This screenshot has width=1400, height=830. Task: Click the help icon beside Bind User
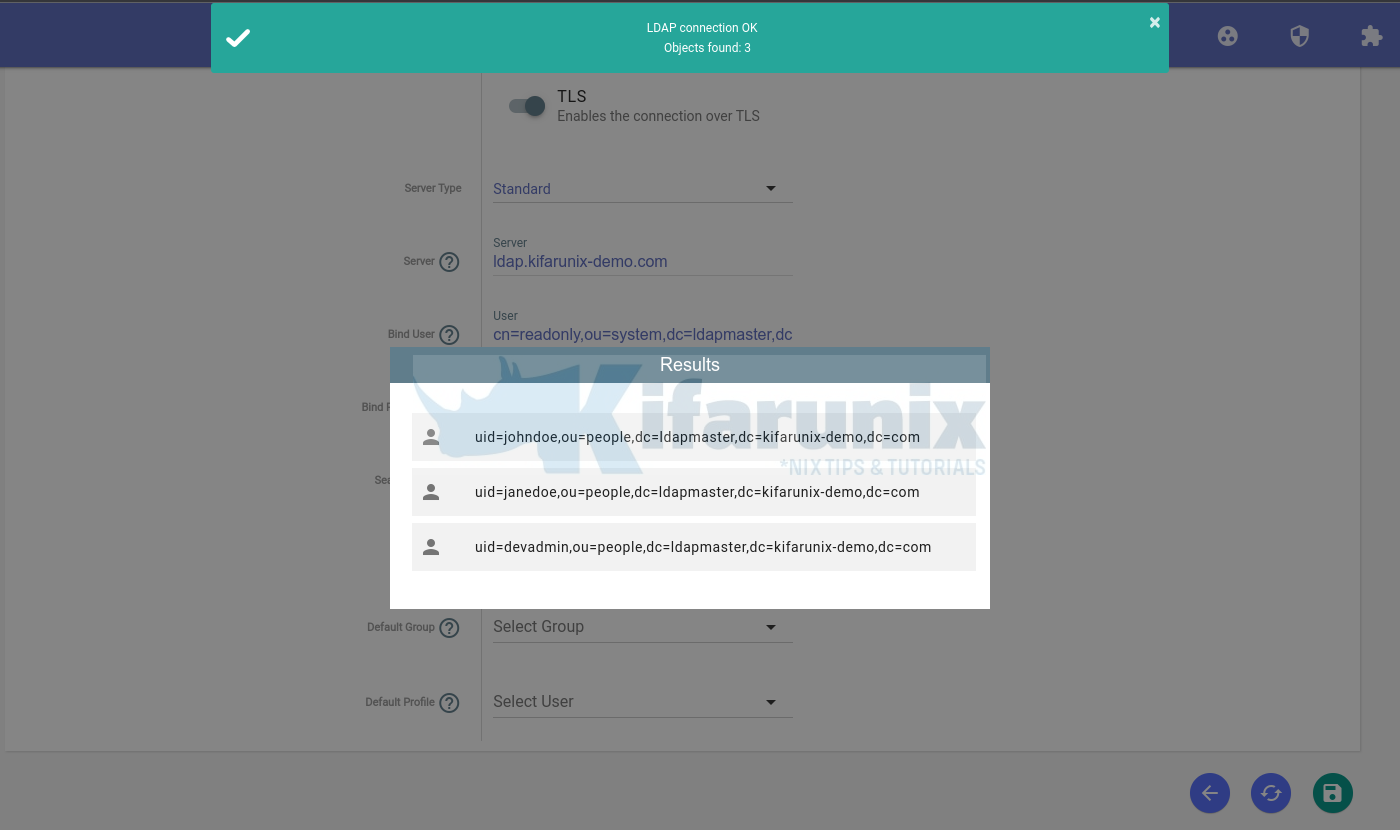coord(449,335)
